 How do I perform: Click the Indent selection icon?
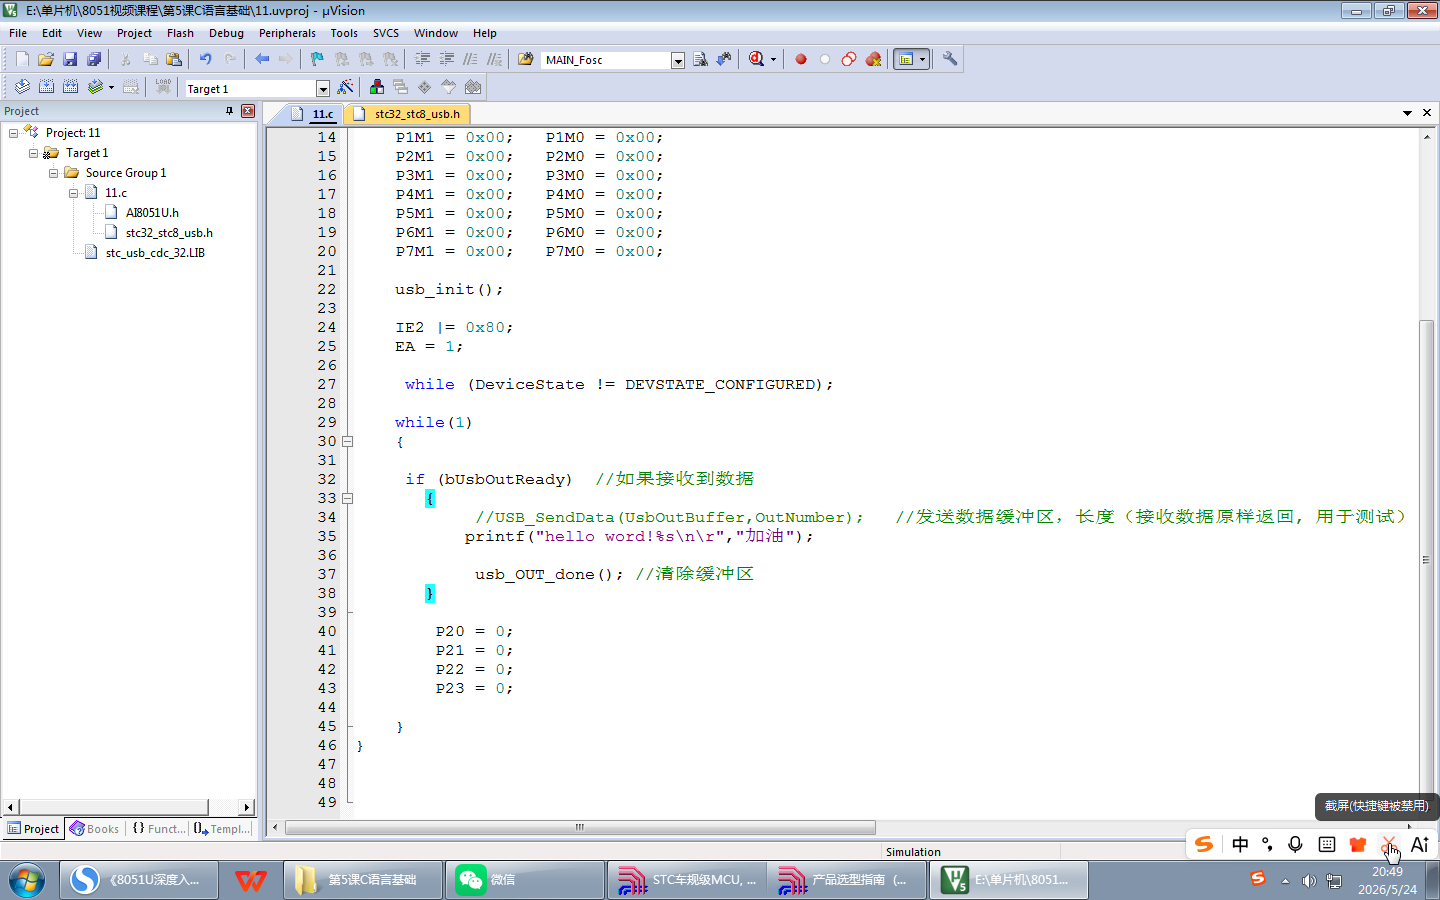point(423,60)
